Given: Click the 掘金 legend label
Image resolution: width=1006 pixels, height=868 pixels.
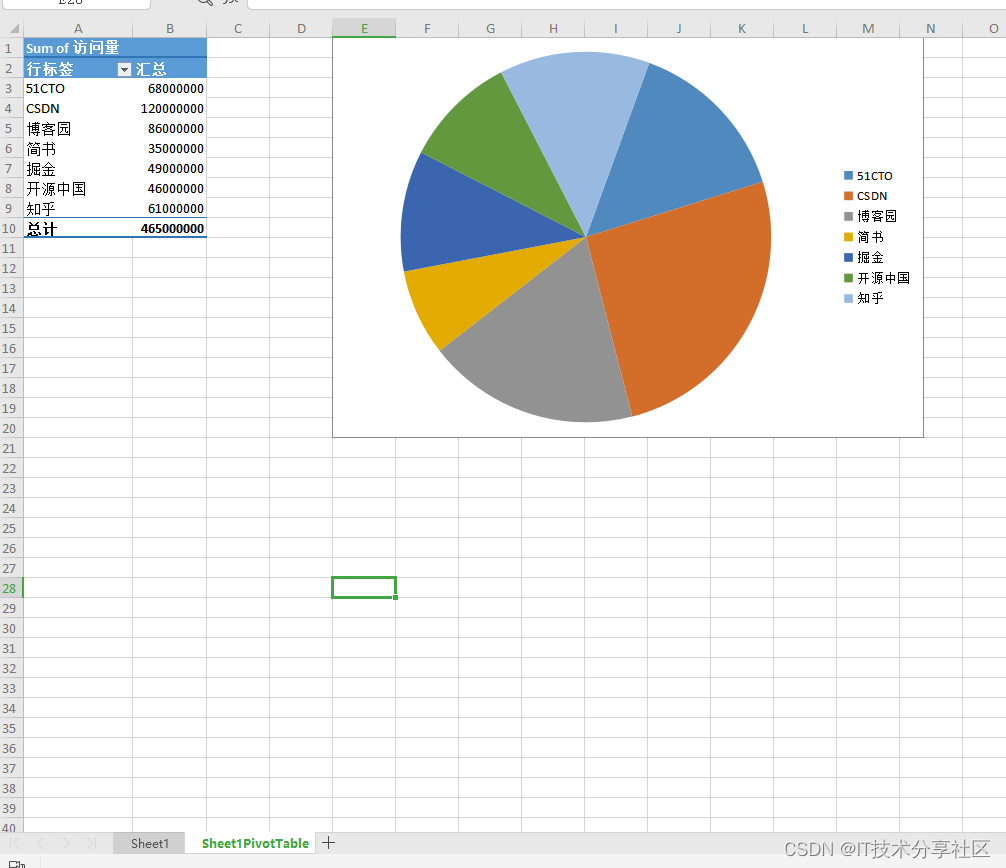Looking at the screenshot, I should [x=870, y=257].
